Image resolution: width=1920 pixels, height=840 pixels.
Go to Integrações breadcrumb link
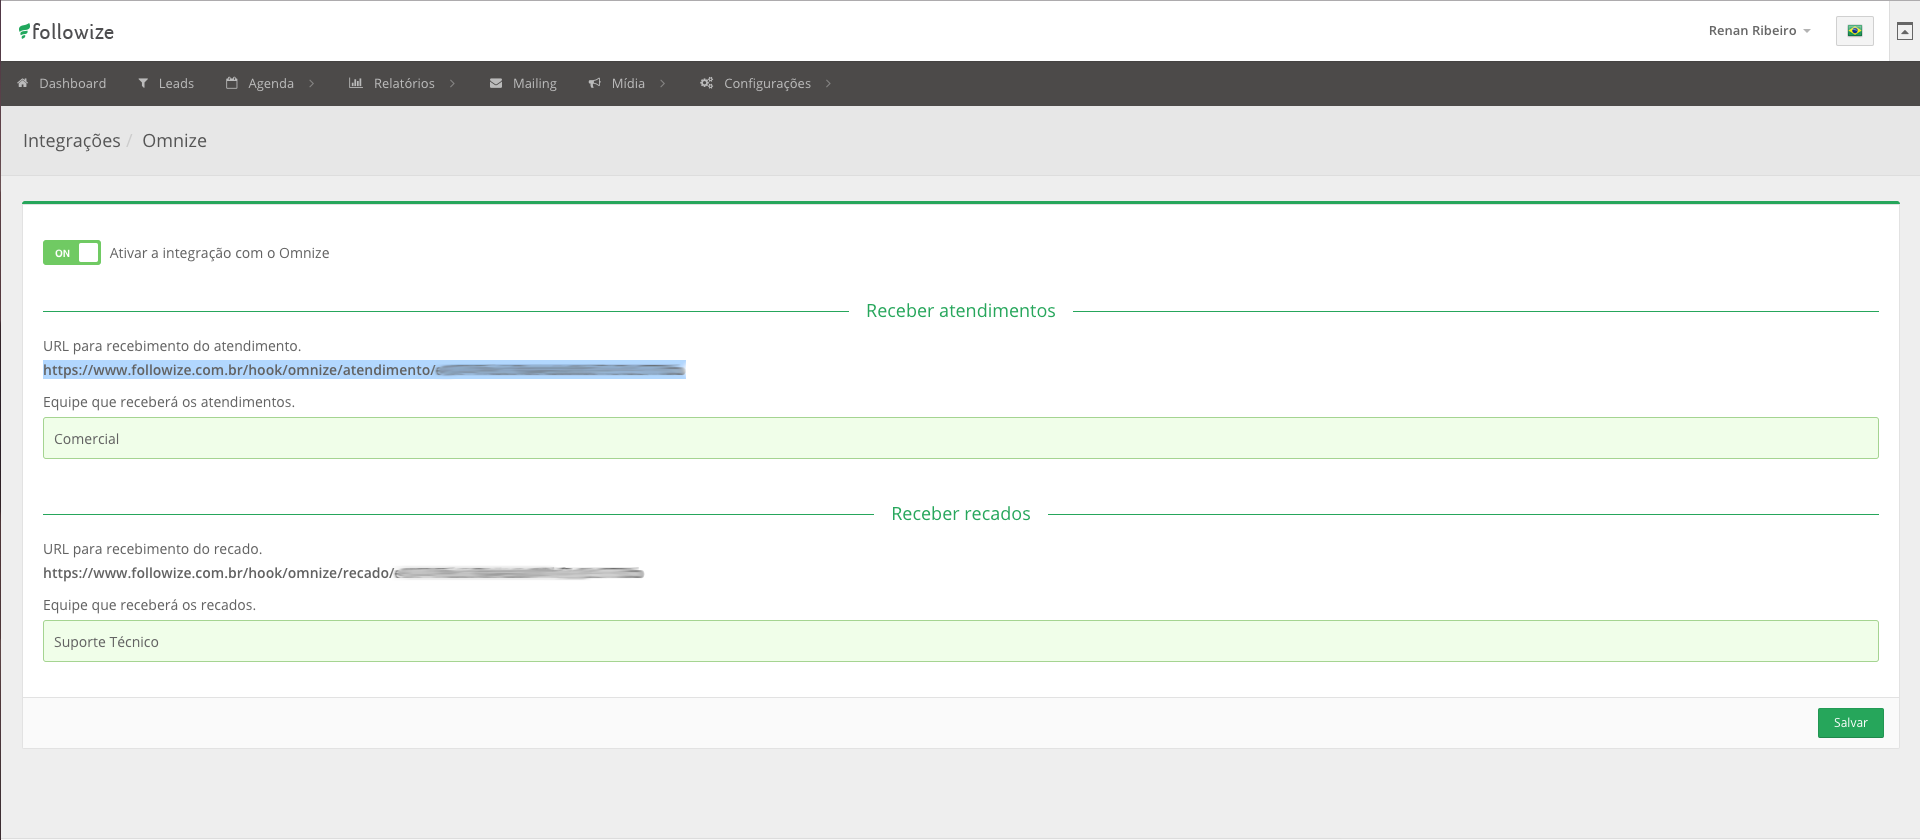[x=72, y=141]
